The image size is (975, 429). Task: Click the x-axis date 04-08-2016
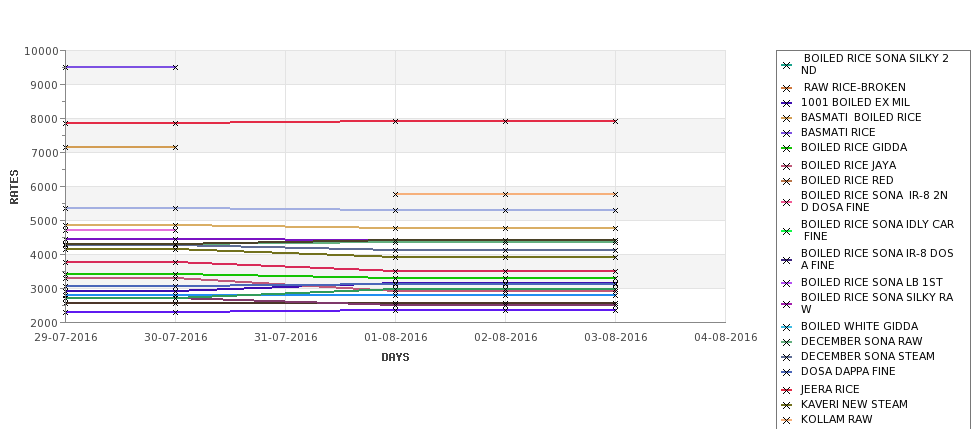point(726,338)
